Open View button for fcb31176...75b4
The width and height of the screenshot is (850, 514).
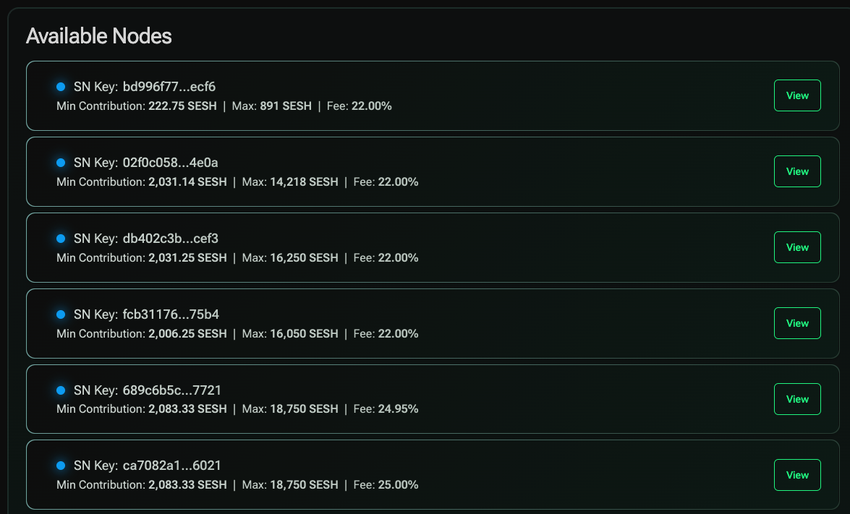(797, 323)
